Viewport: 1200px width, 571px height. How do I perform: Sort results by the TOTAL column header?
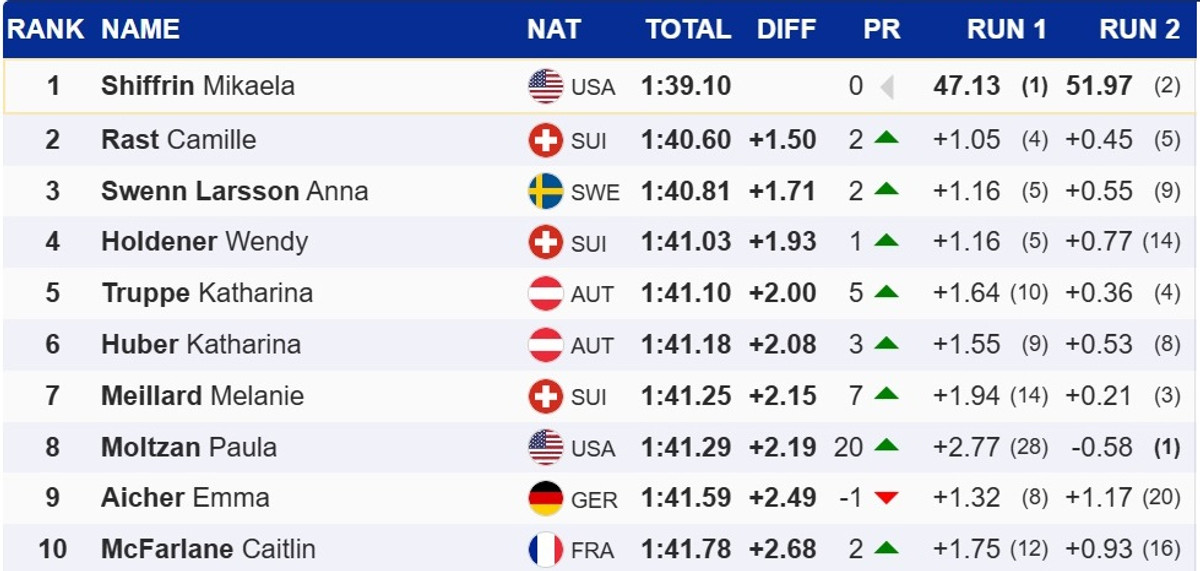pyautogui.click(x=688, y=29)
